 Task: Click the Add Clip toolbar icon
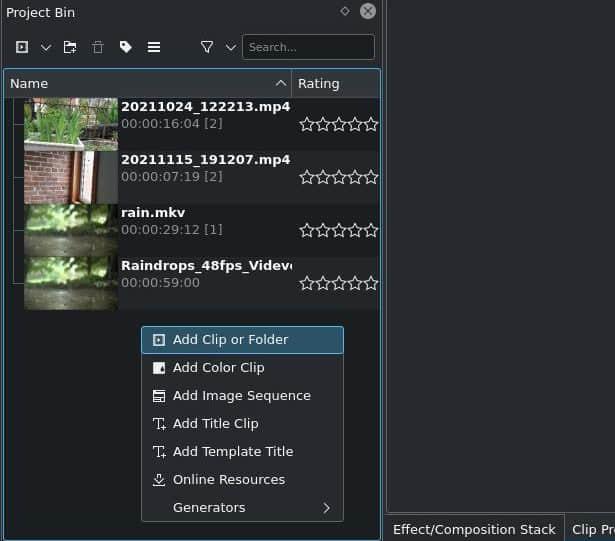click(22, 47)
